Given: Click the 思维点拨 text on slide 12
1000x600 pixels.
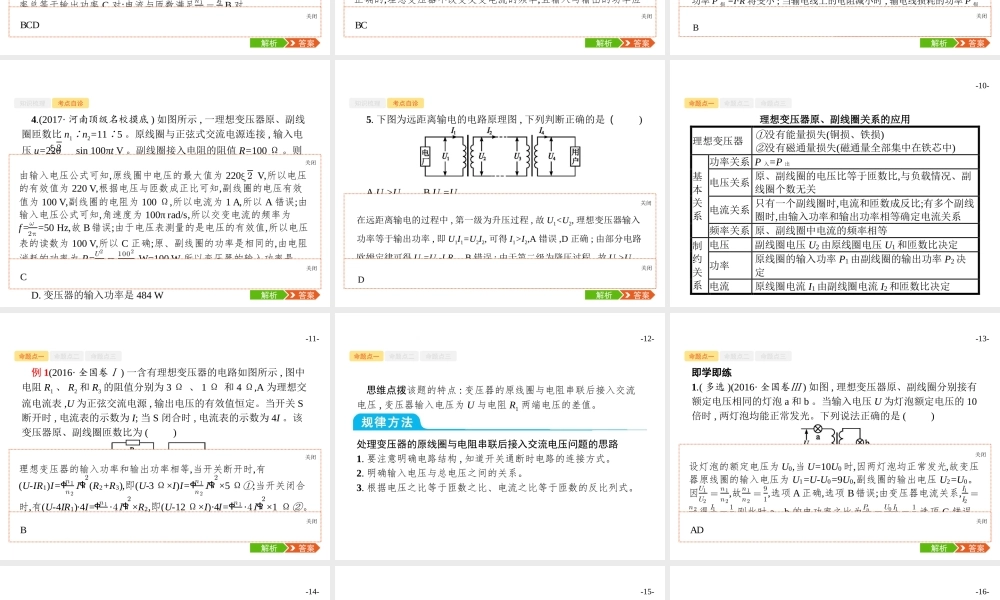Looking at the screenshot, I should tap(386, 390).
